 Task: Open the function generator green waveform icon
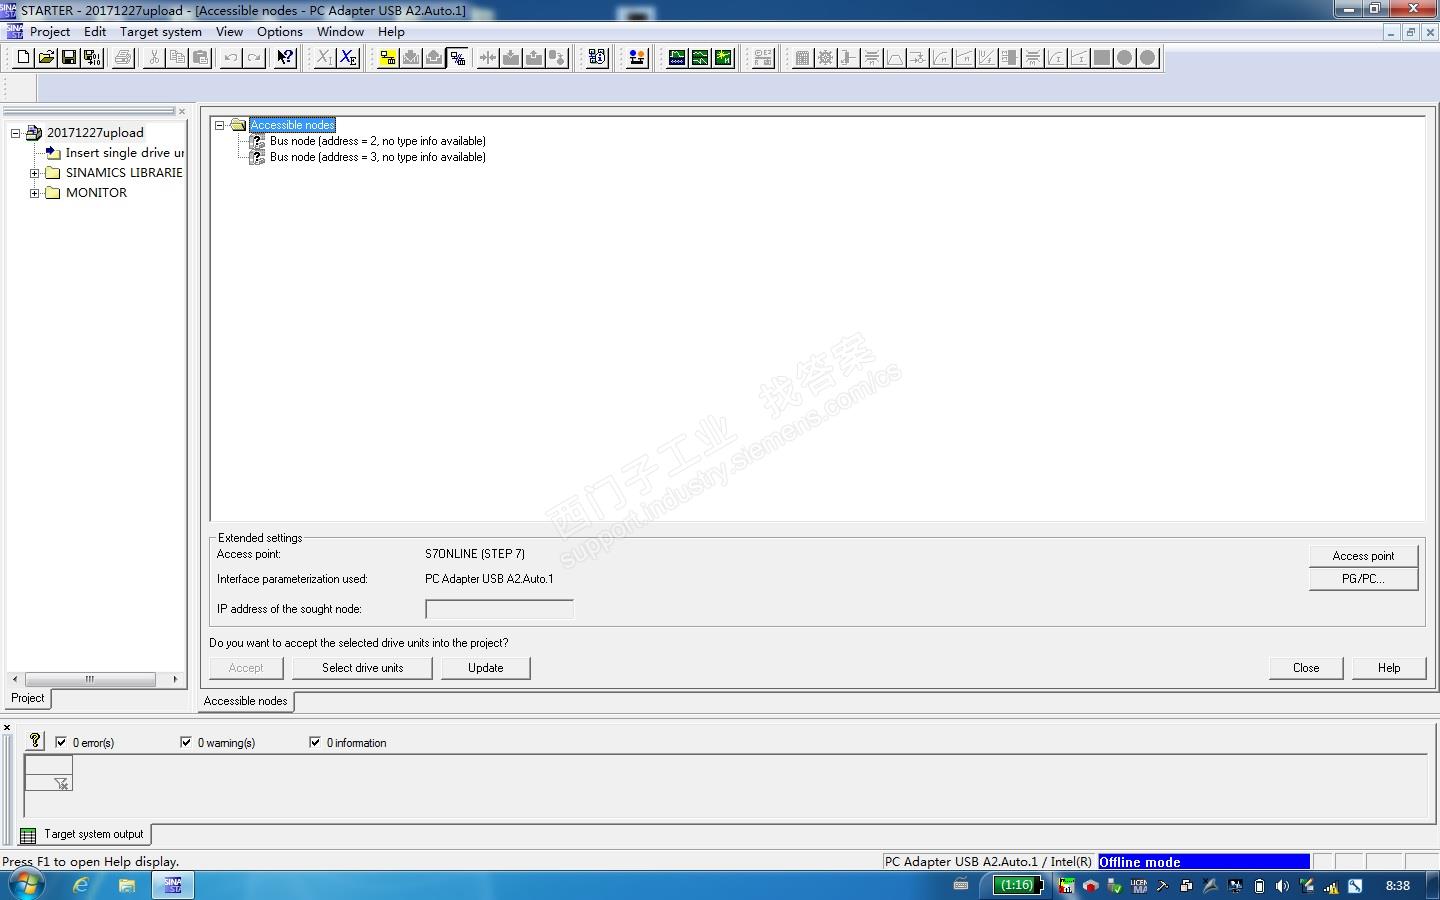(x=700, y=58)
